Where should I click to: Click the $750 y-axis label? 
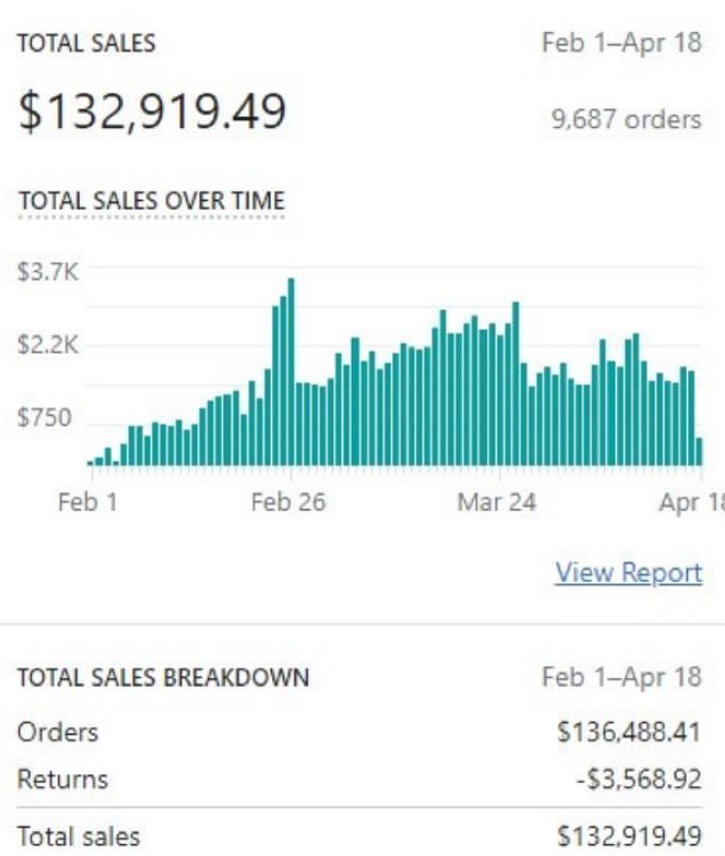(x=45, y=417)
